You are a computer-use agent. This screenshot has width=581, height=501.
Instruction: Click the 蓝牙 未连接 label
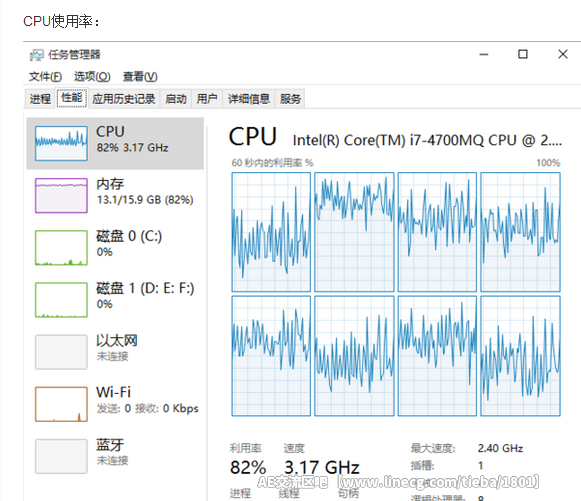(112, 452)
